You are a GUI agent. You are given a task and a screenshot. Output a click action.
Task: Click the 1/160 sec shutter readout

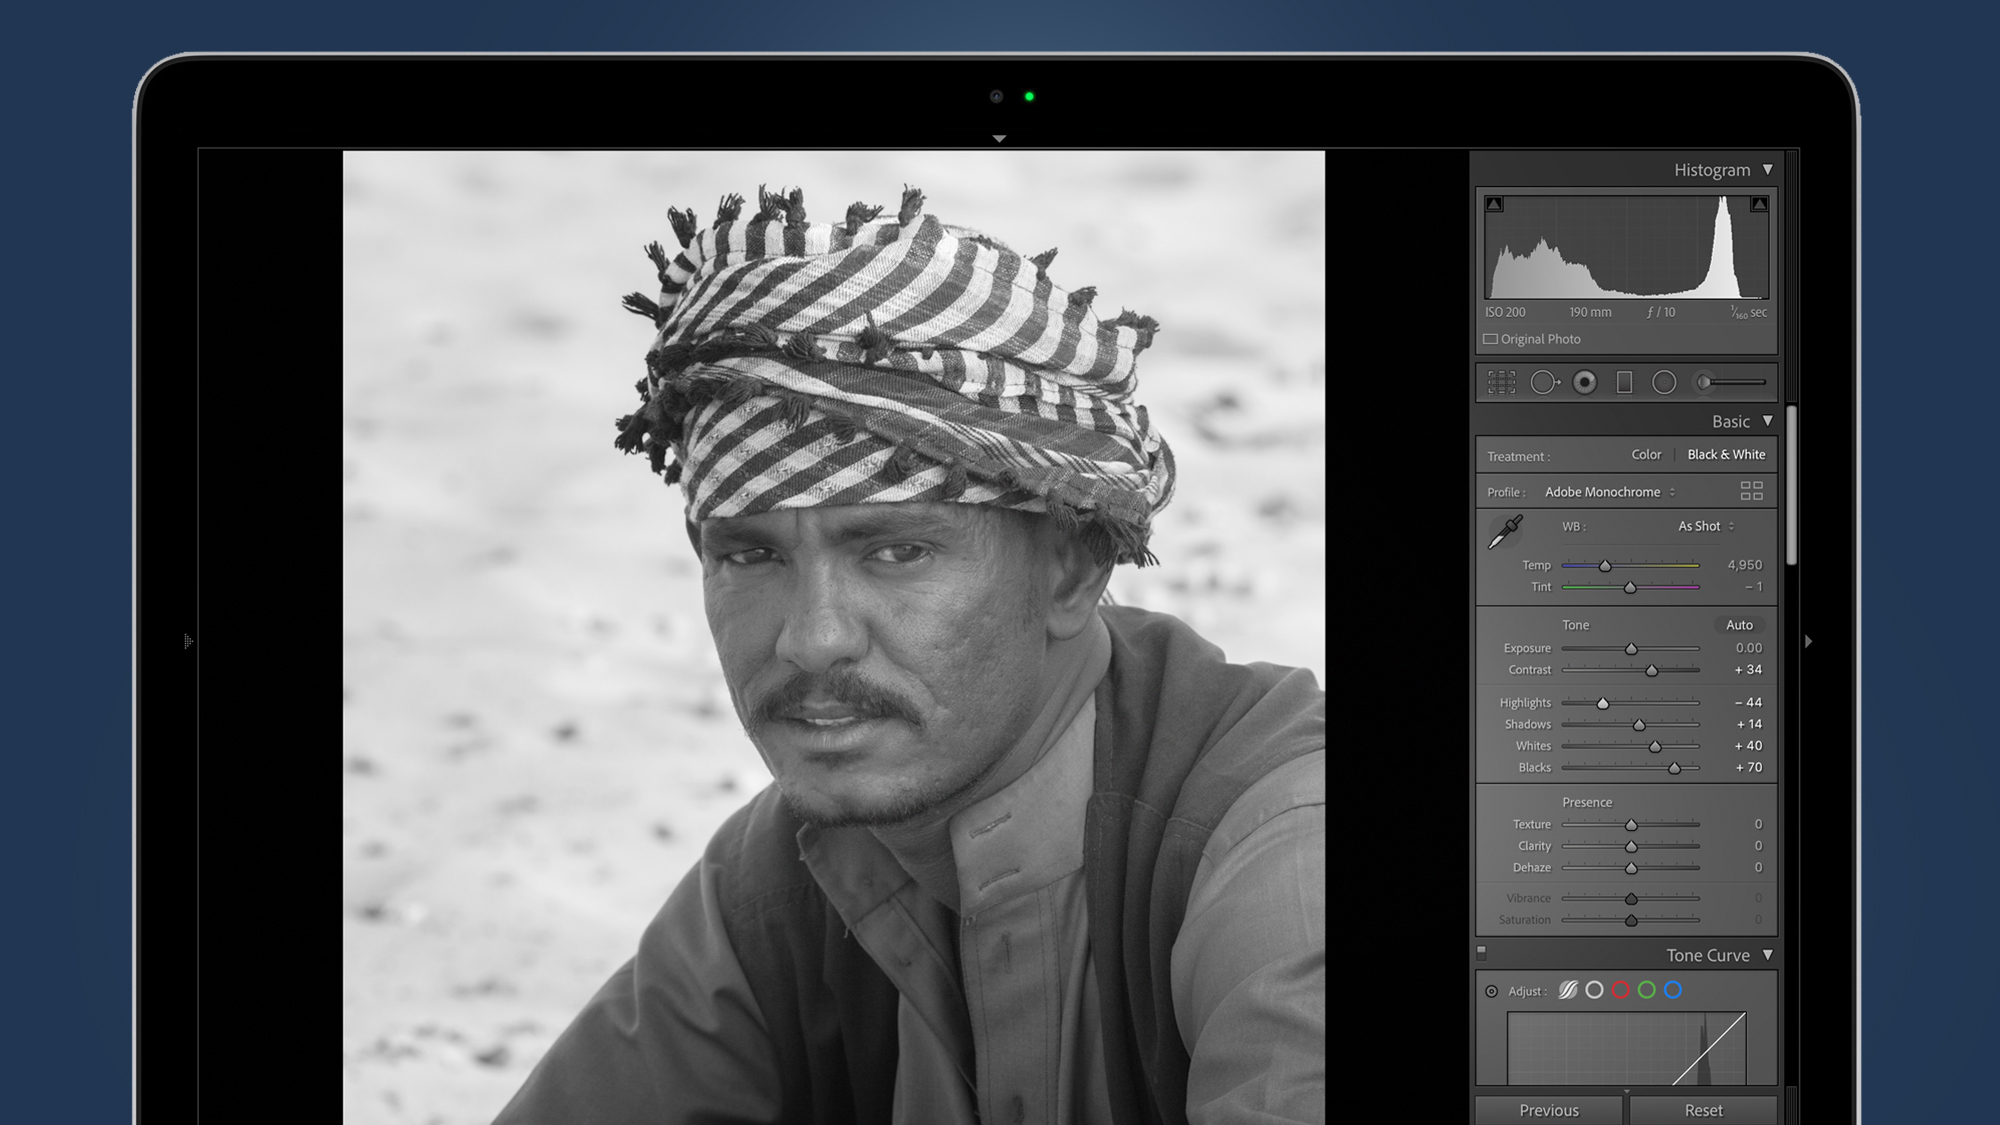1749,313
